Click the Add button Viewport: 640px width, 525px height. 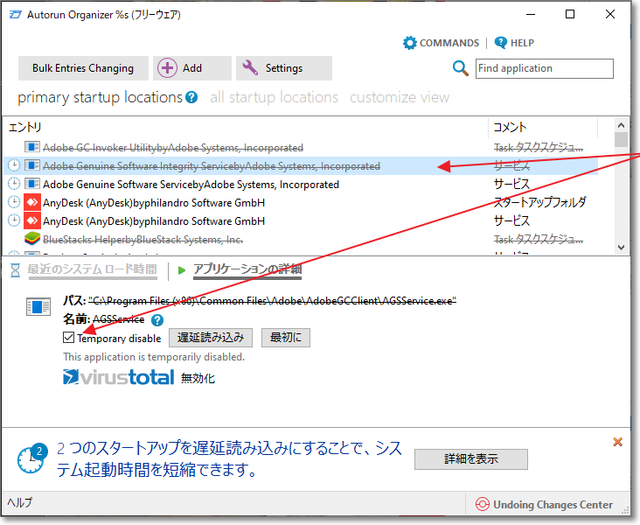point(179,68)
